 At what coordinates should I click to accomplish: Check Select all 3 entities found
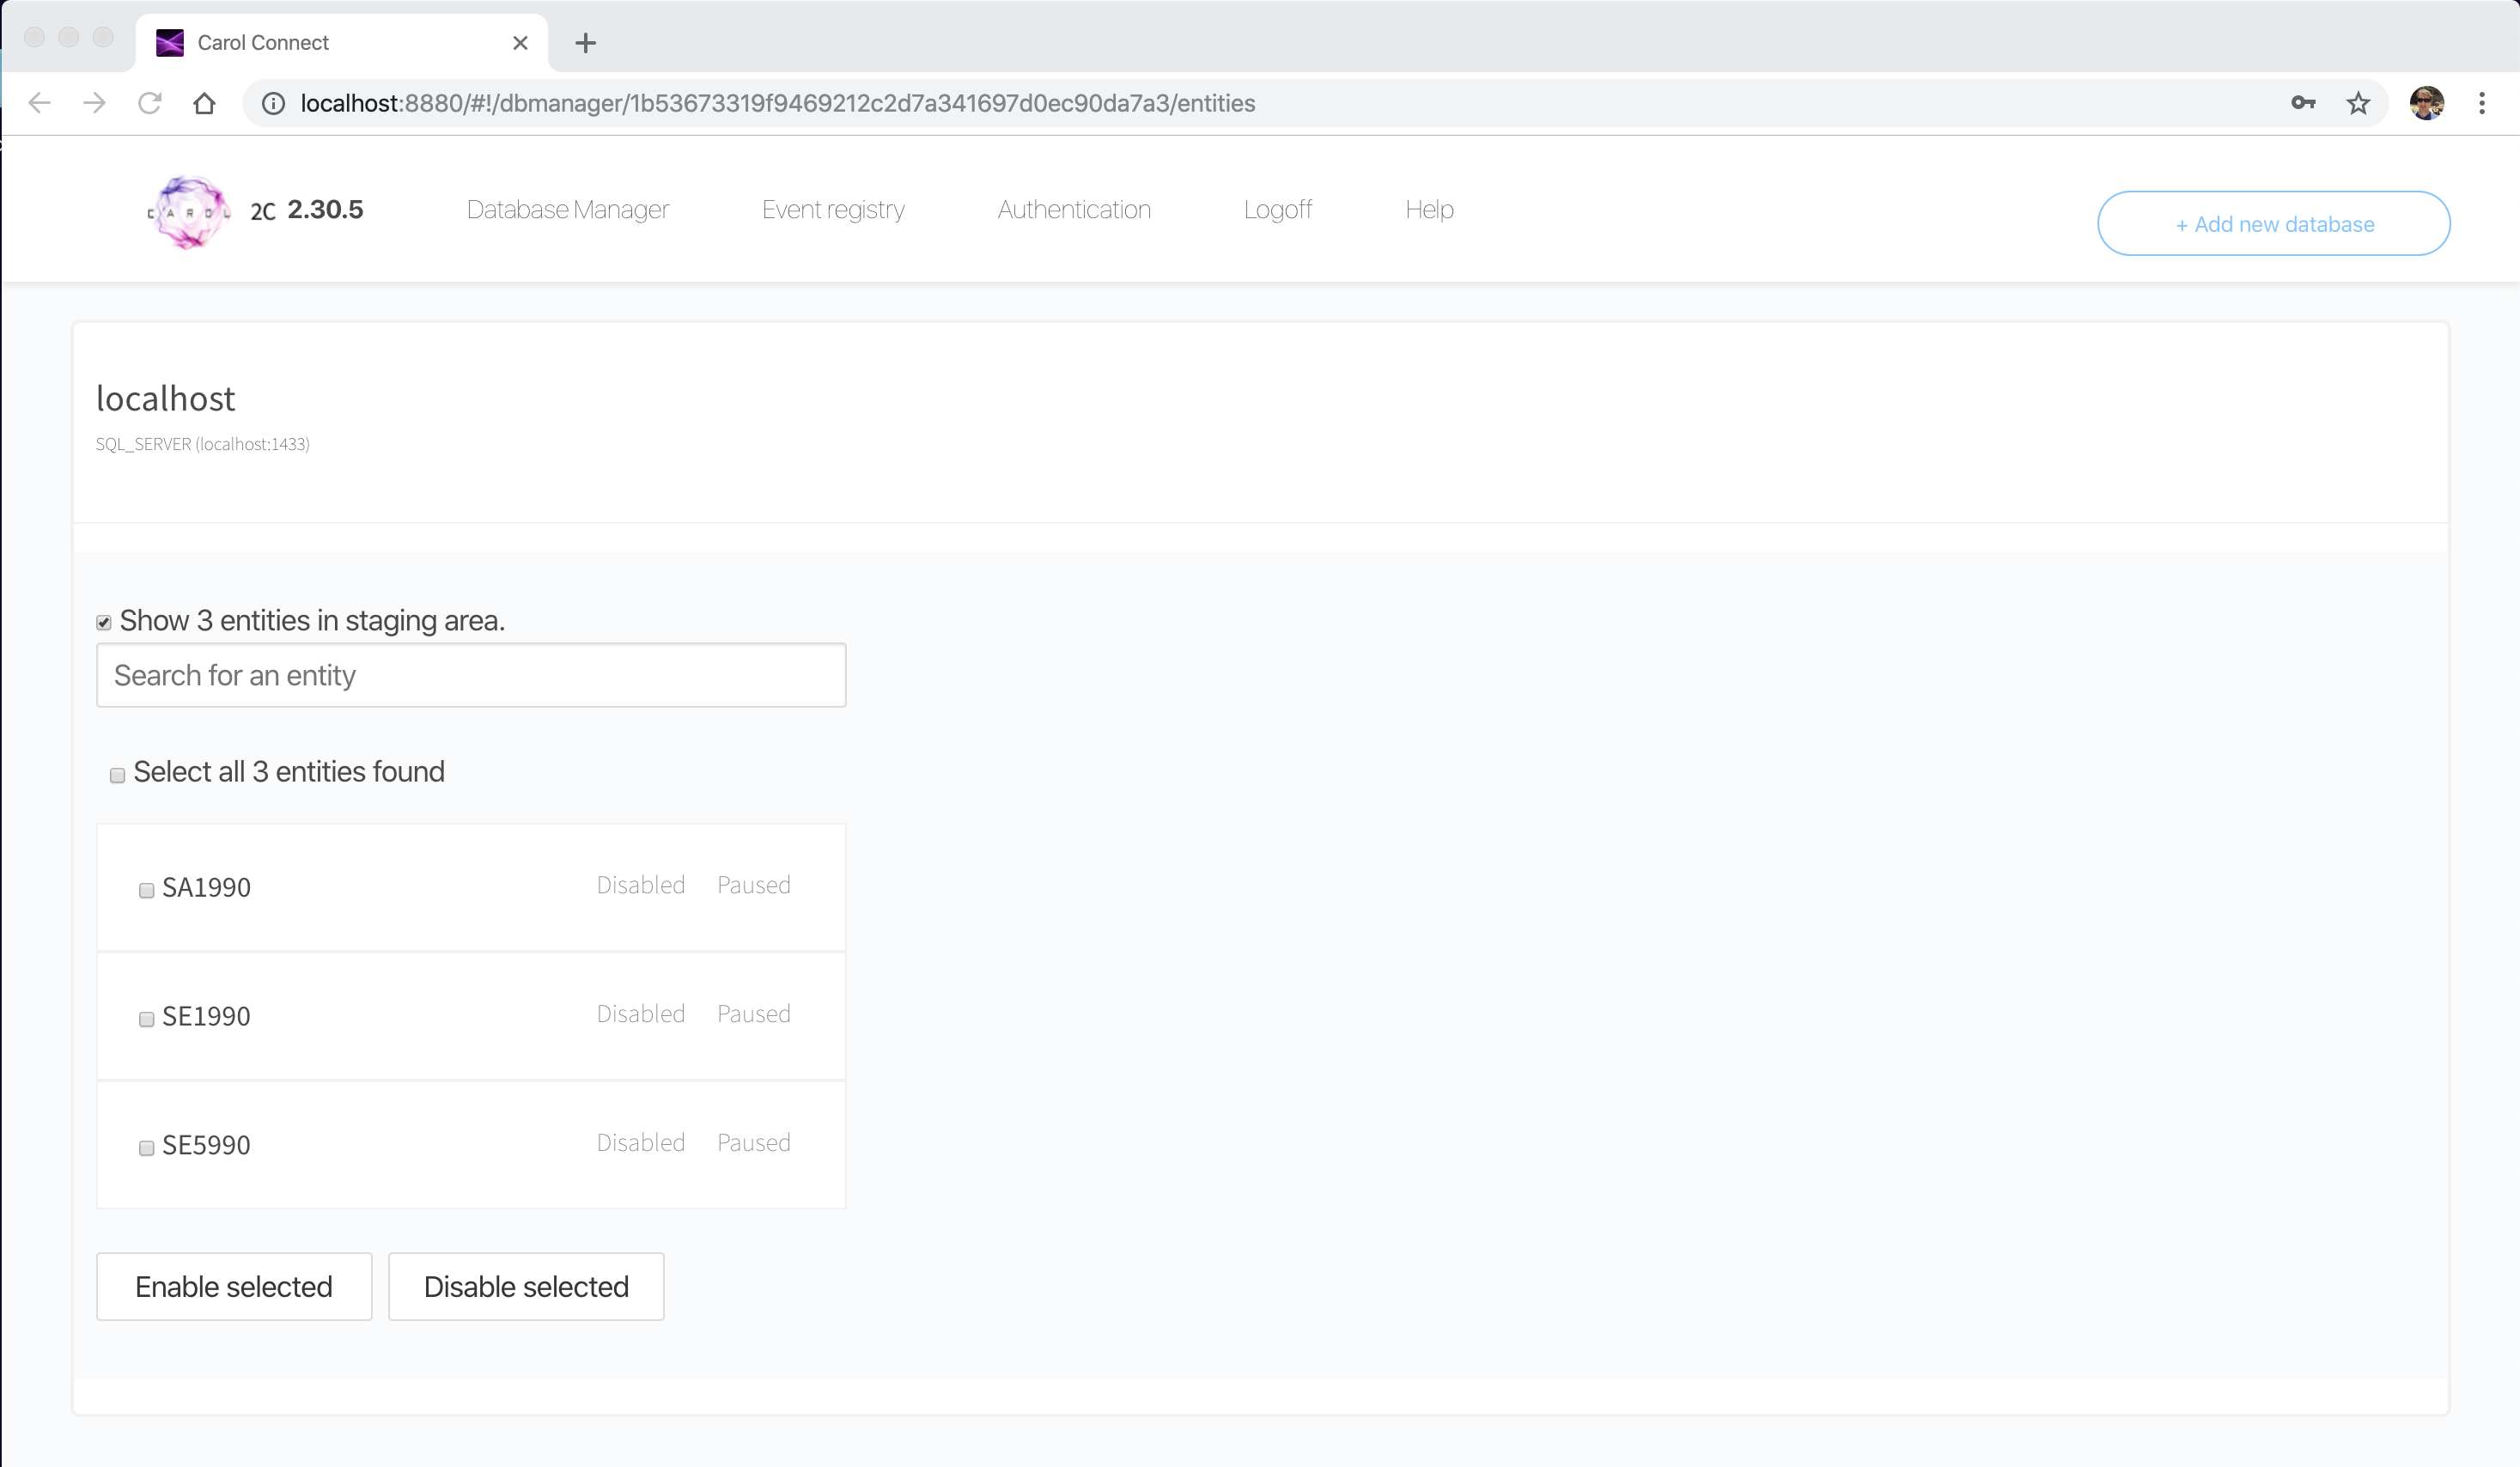click(117, 775)
